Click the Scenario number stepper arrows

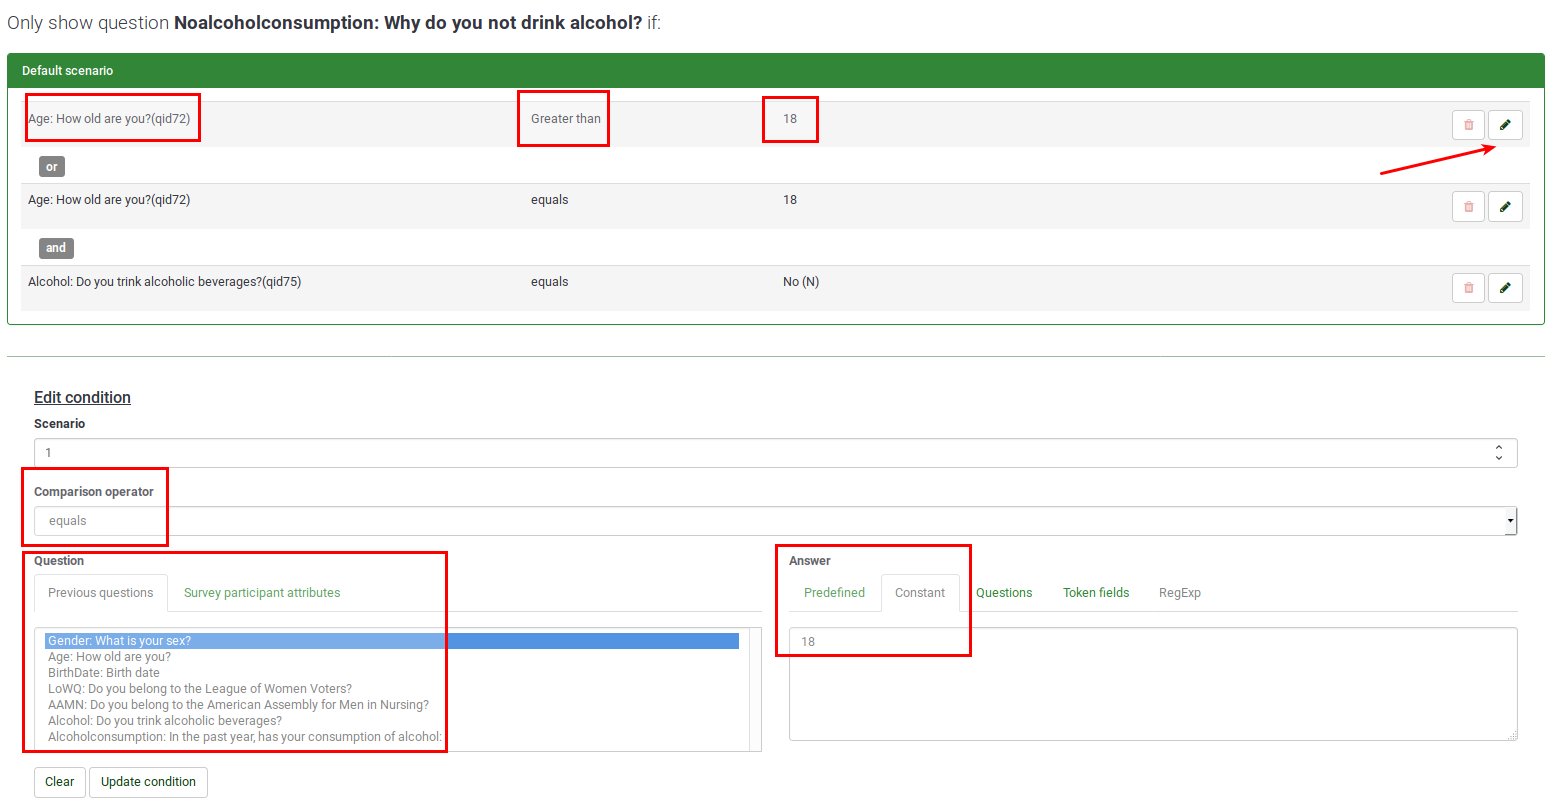(1499, 453)
